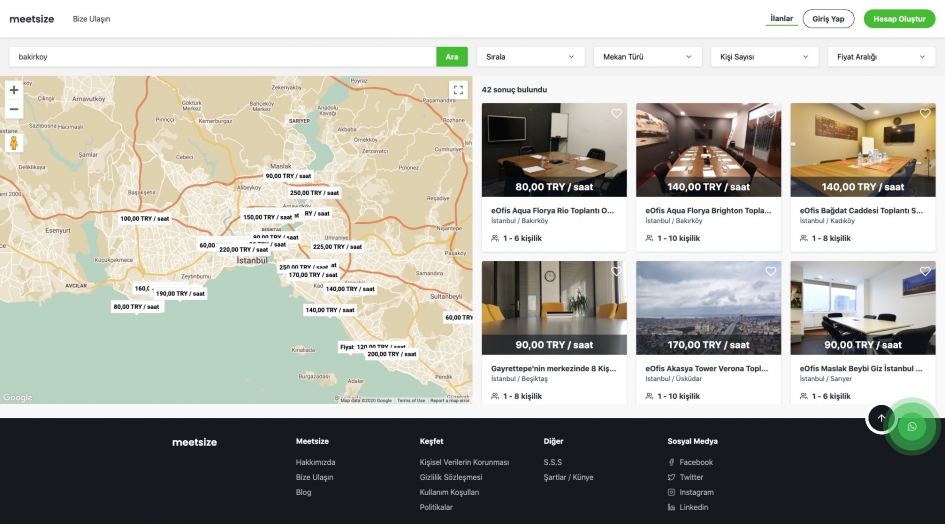This screenshot has width=945, height=524.
Task: Zoom in on the map
Action: tap(14, 90)
